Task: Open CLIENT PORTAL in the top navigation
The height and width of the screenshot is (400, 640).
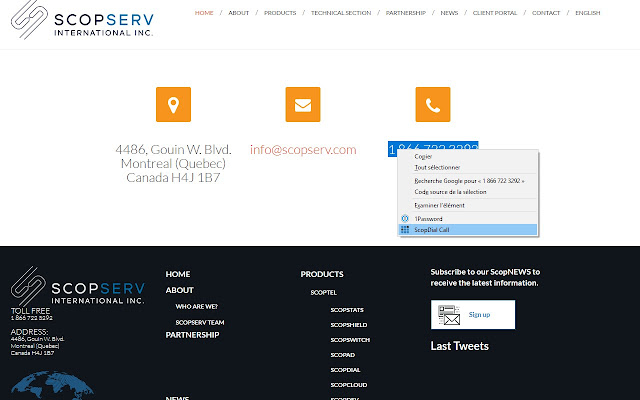Action: pyautogui.click(x=495, y=13)
